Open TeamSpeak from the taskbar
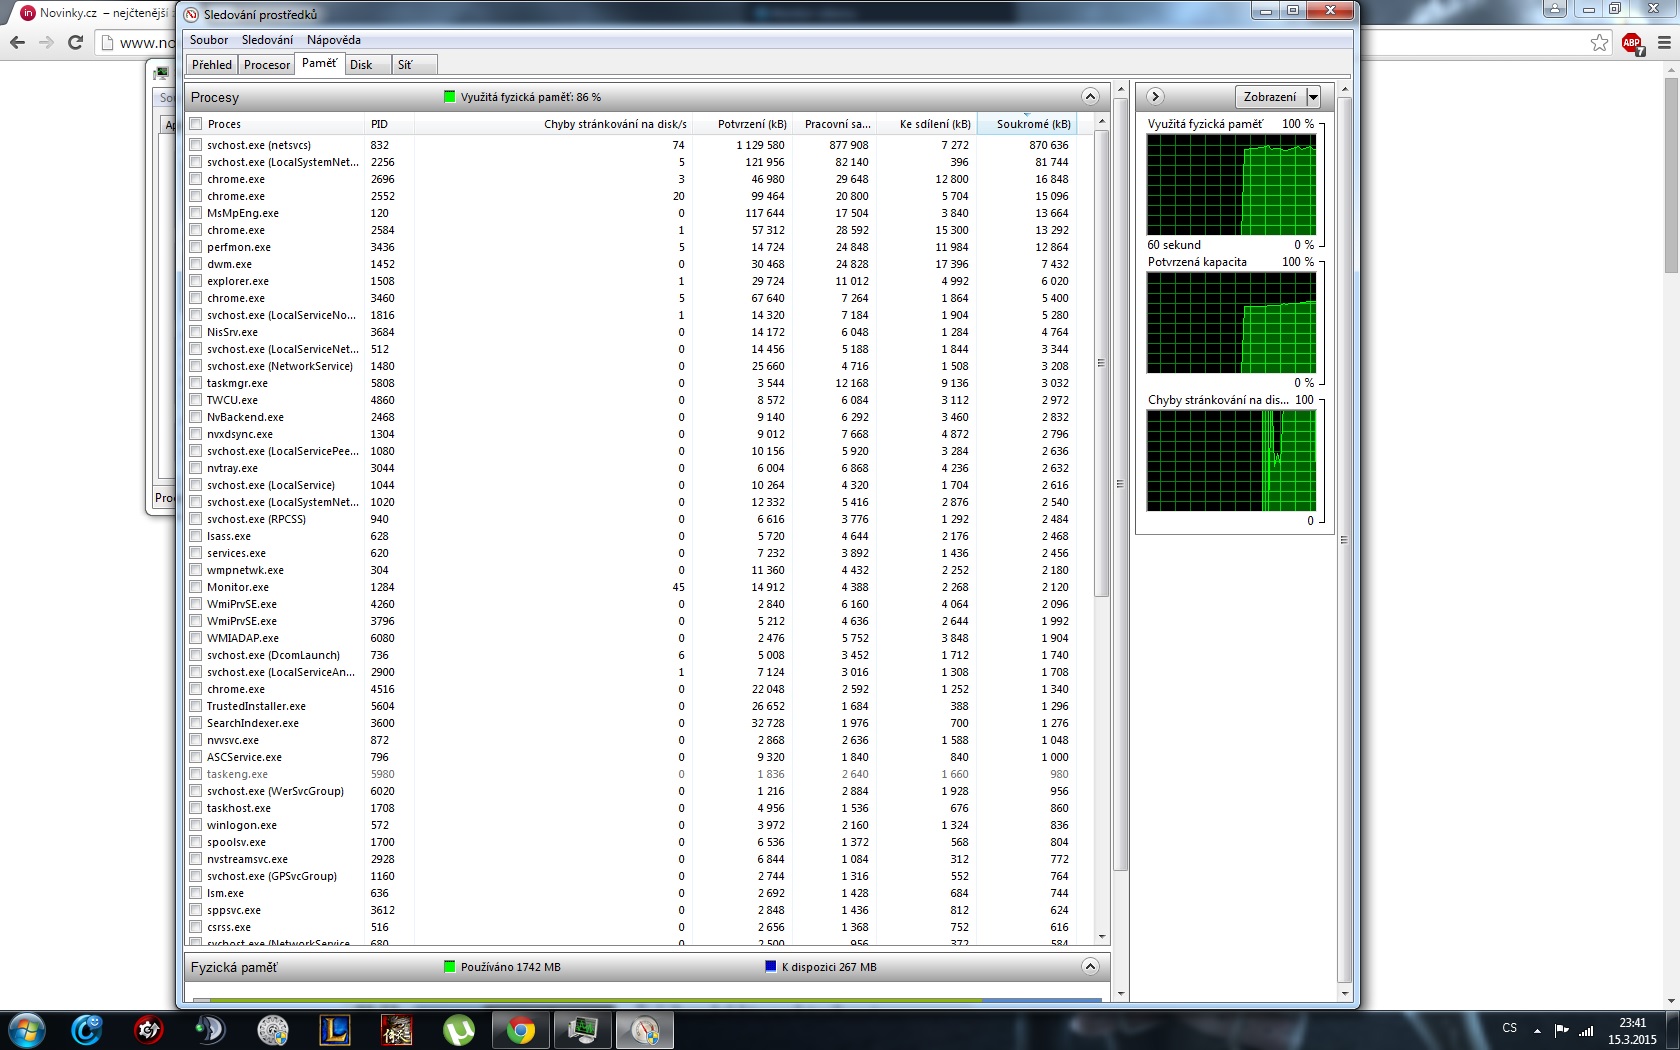Image resolution: width=1680 pixels, height=1050 pixels. (x=210, y=1029)
